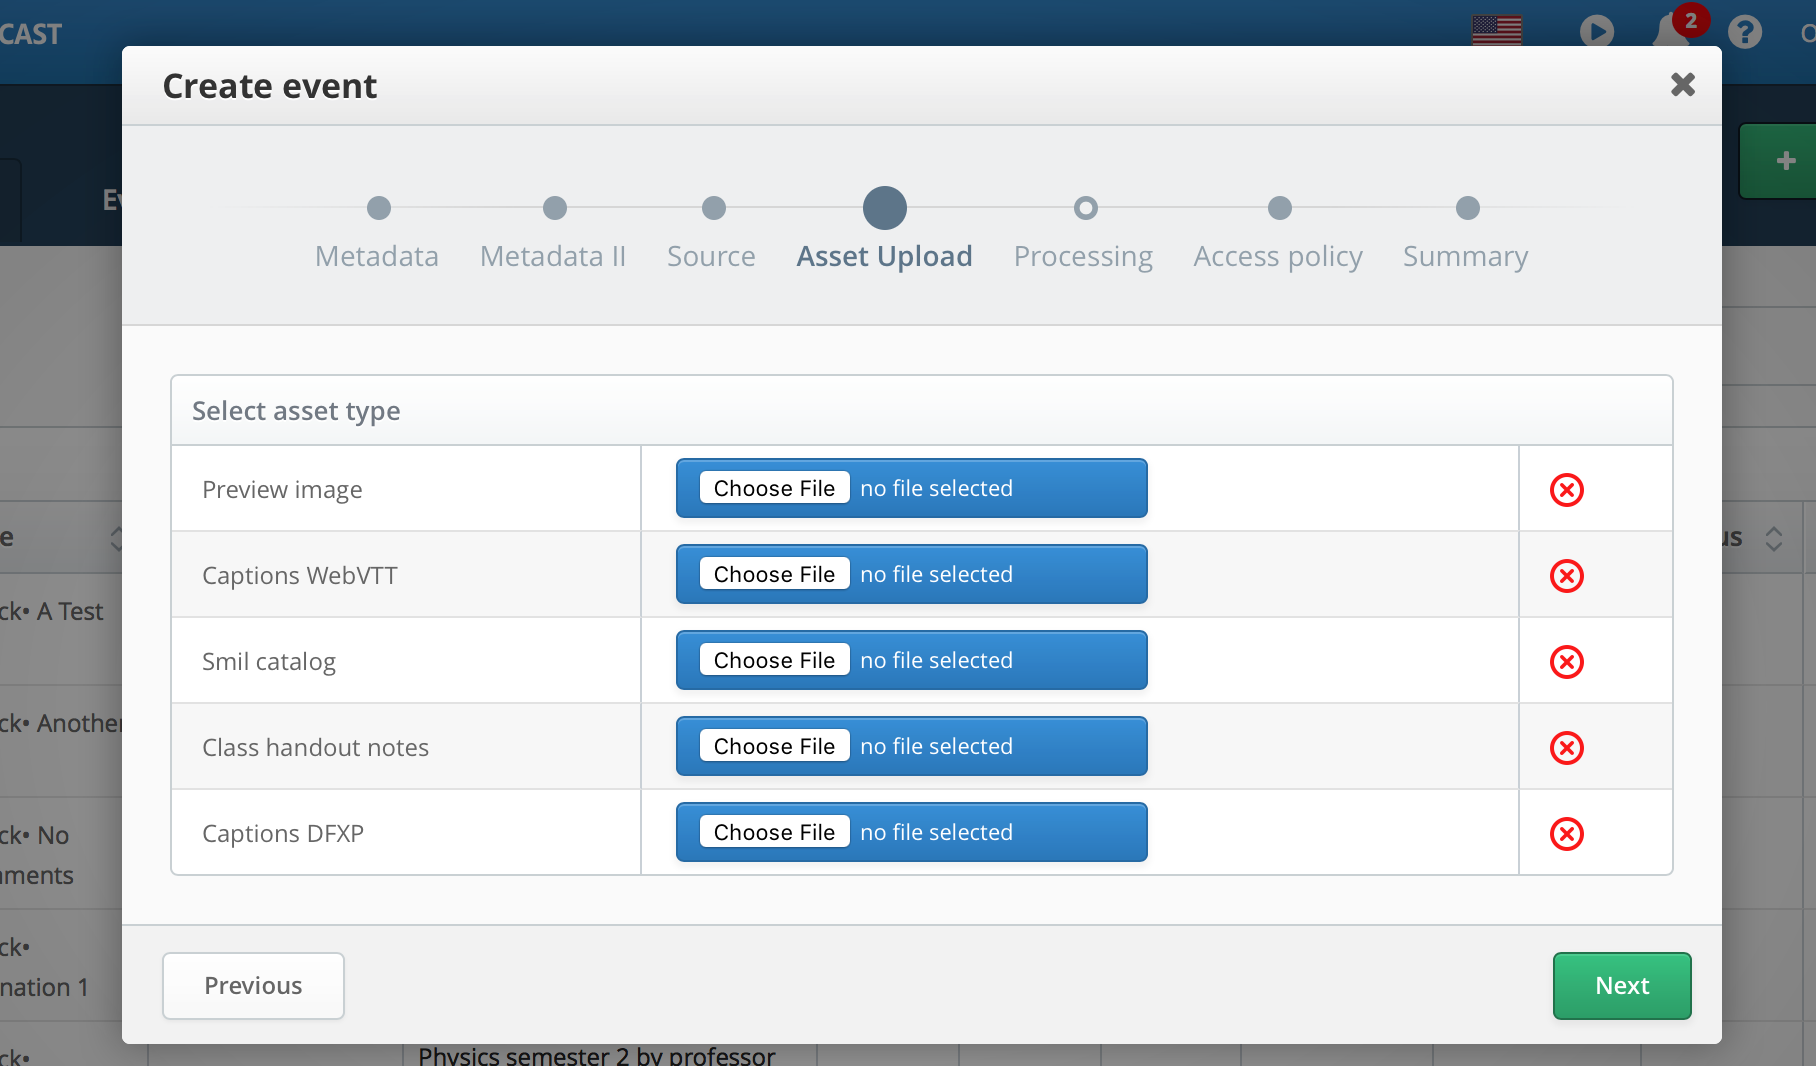
Task: Remove the Class handout notes file
Action: click(1566, 748)
